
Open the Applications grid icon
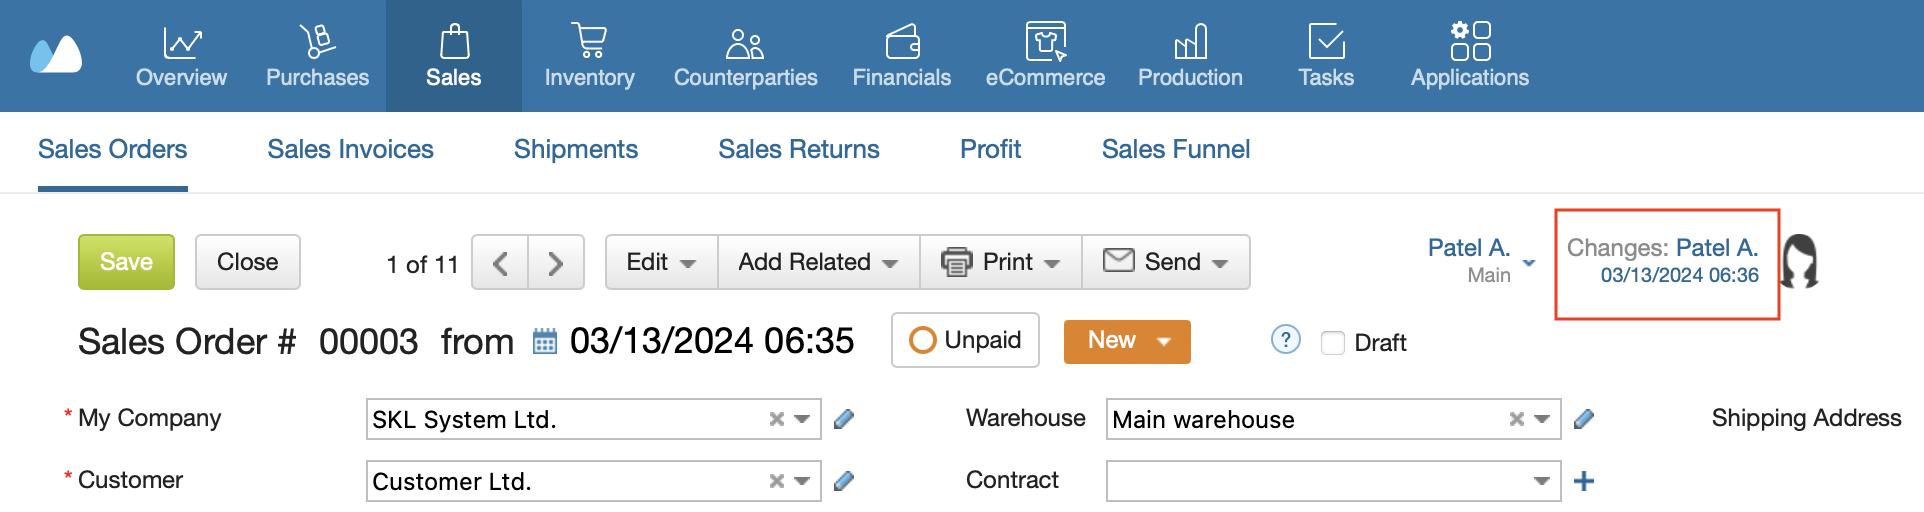[1470, 41]
